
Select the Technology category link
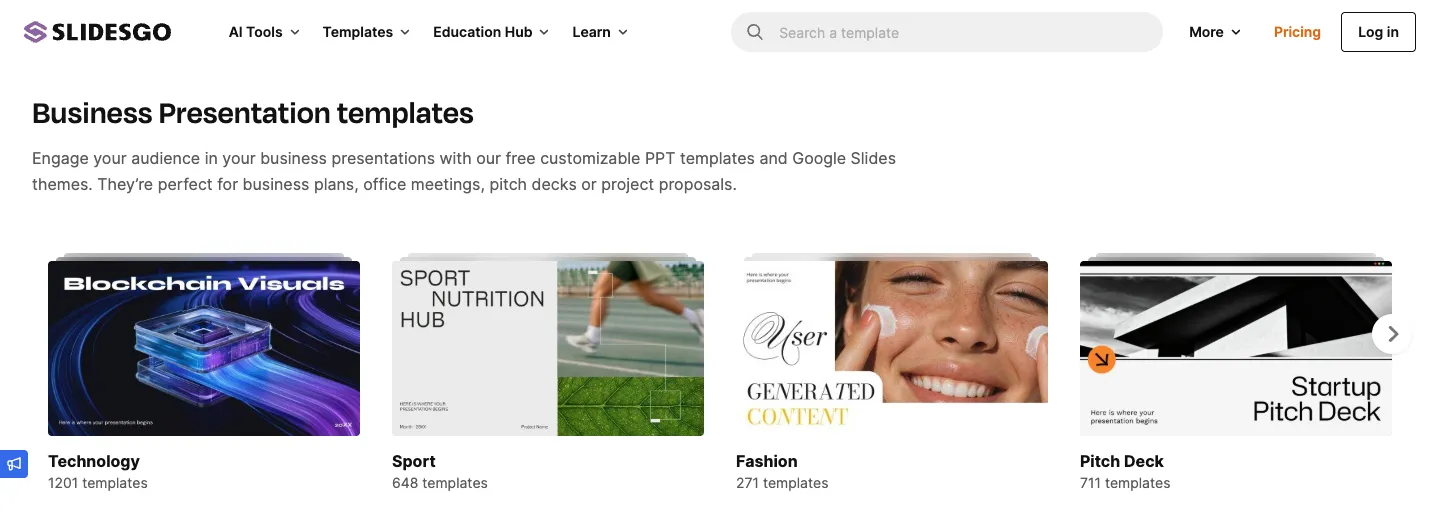(94, 461)
